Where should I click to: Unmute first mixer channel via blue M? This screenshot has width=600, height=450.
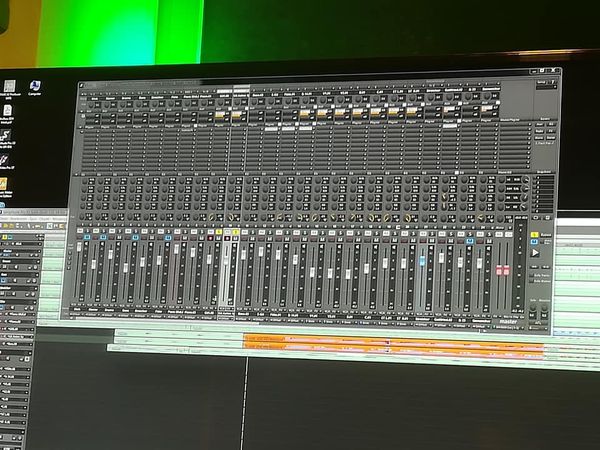coord(87,237)
